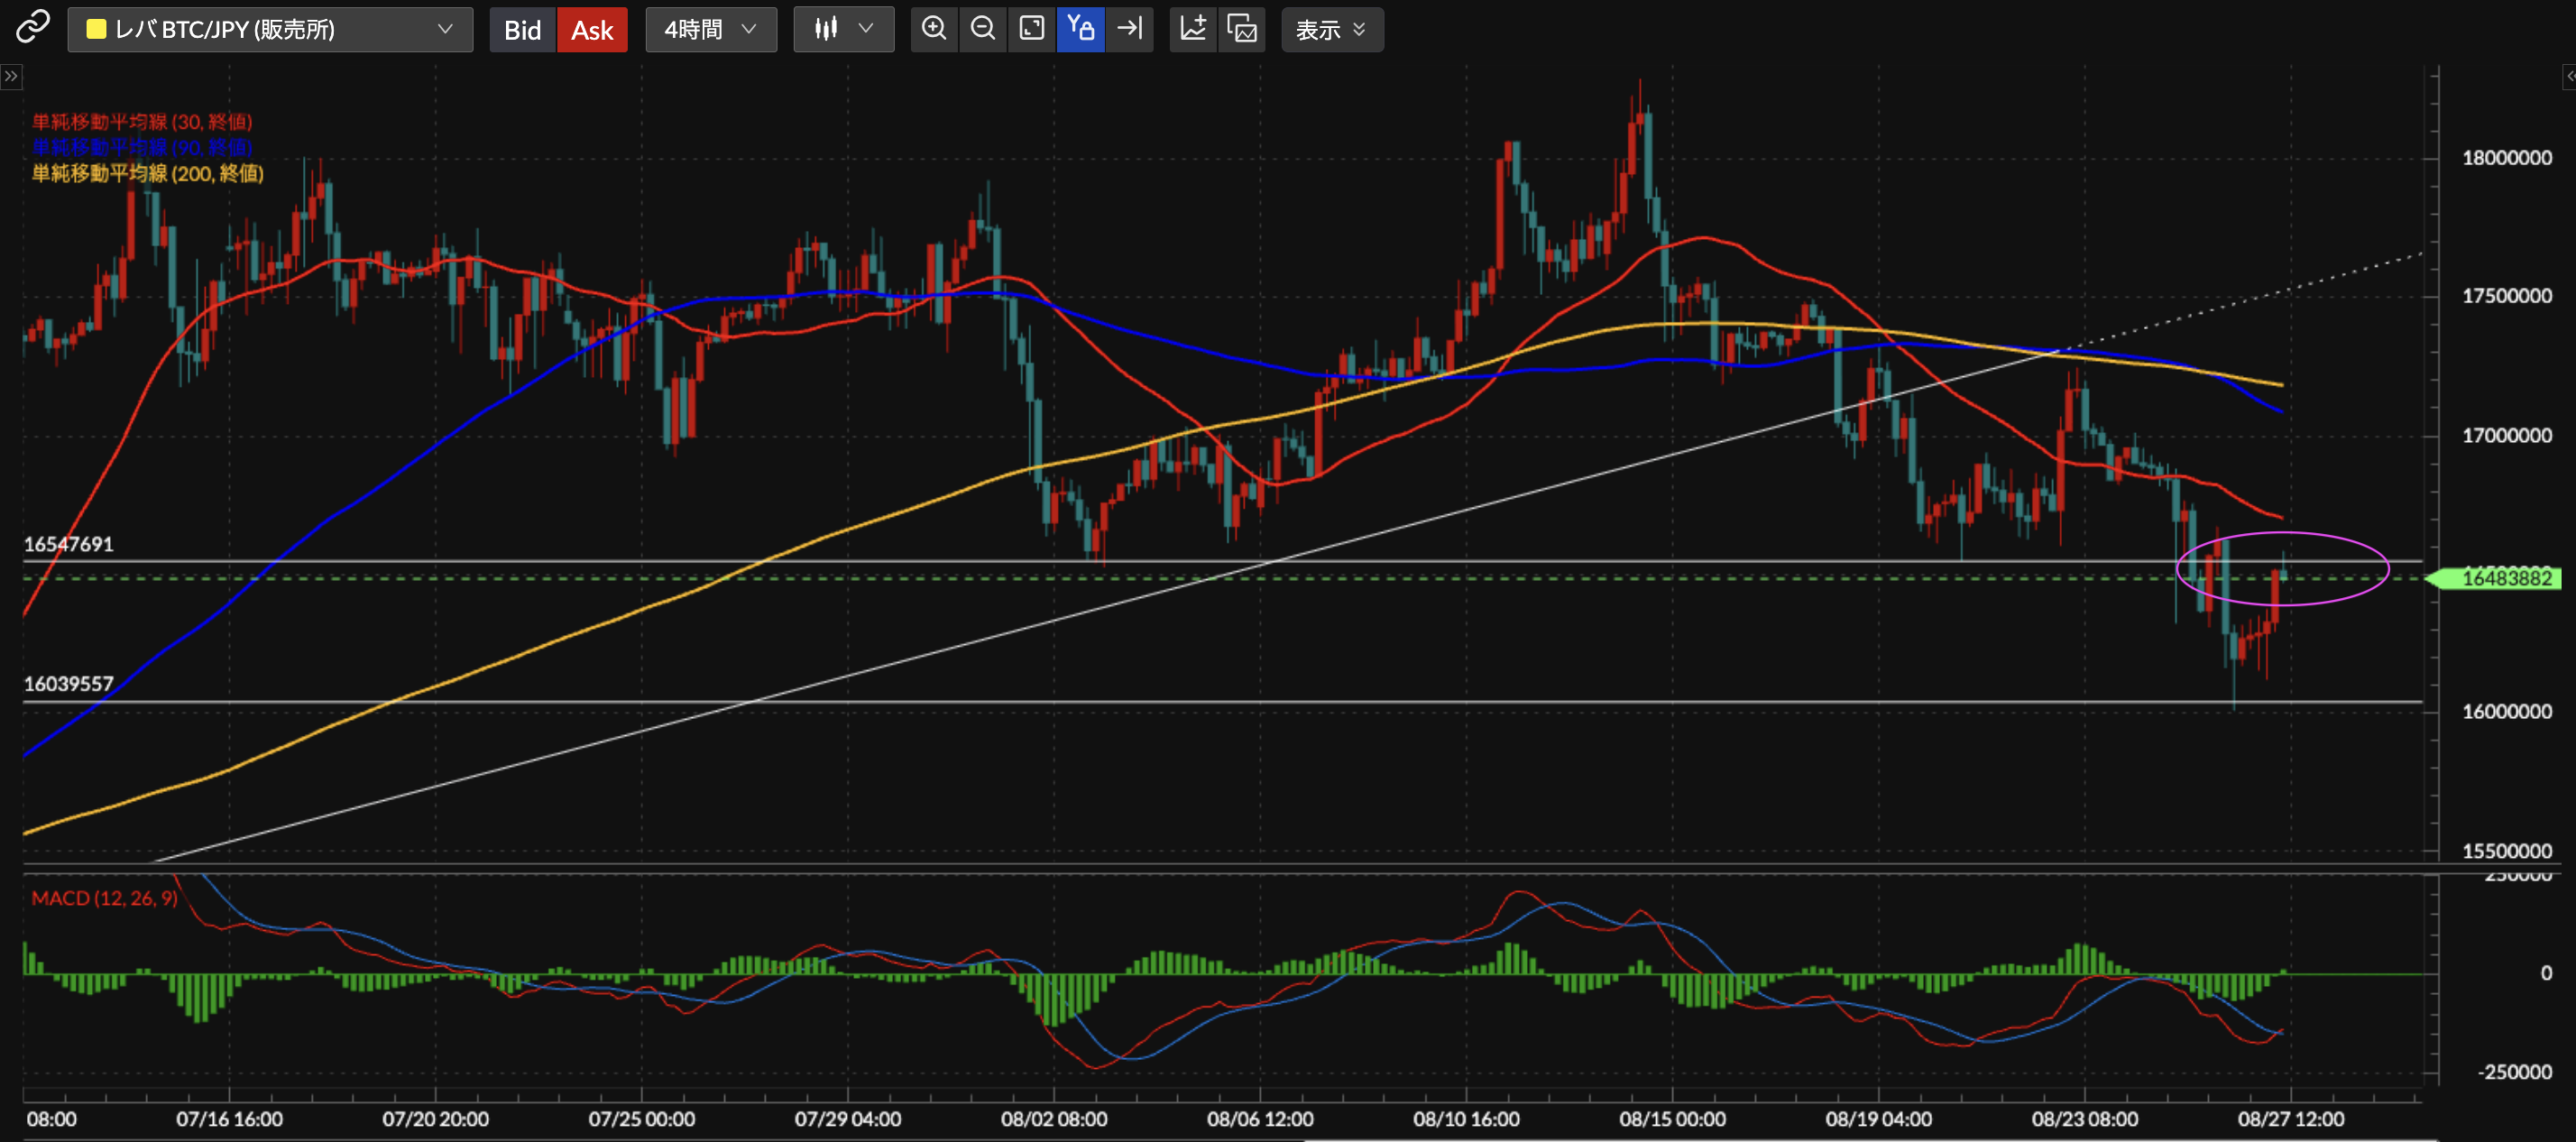Zoom in on the chart
This screenshot has height=1142, width=2576.
click(934, 29)
